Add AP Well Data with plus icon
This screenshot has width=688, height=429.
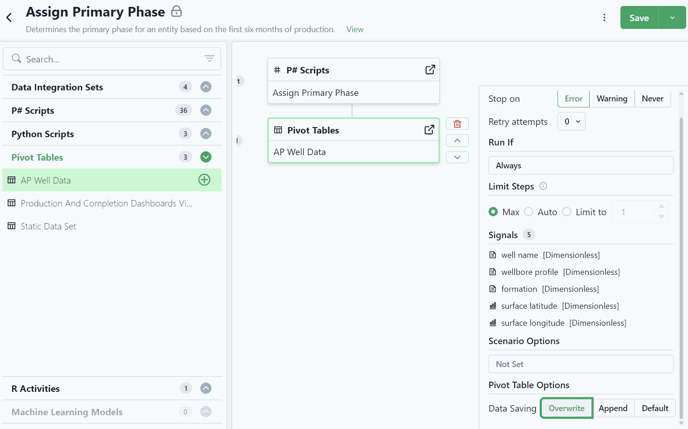[204, 180]
